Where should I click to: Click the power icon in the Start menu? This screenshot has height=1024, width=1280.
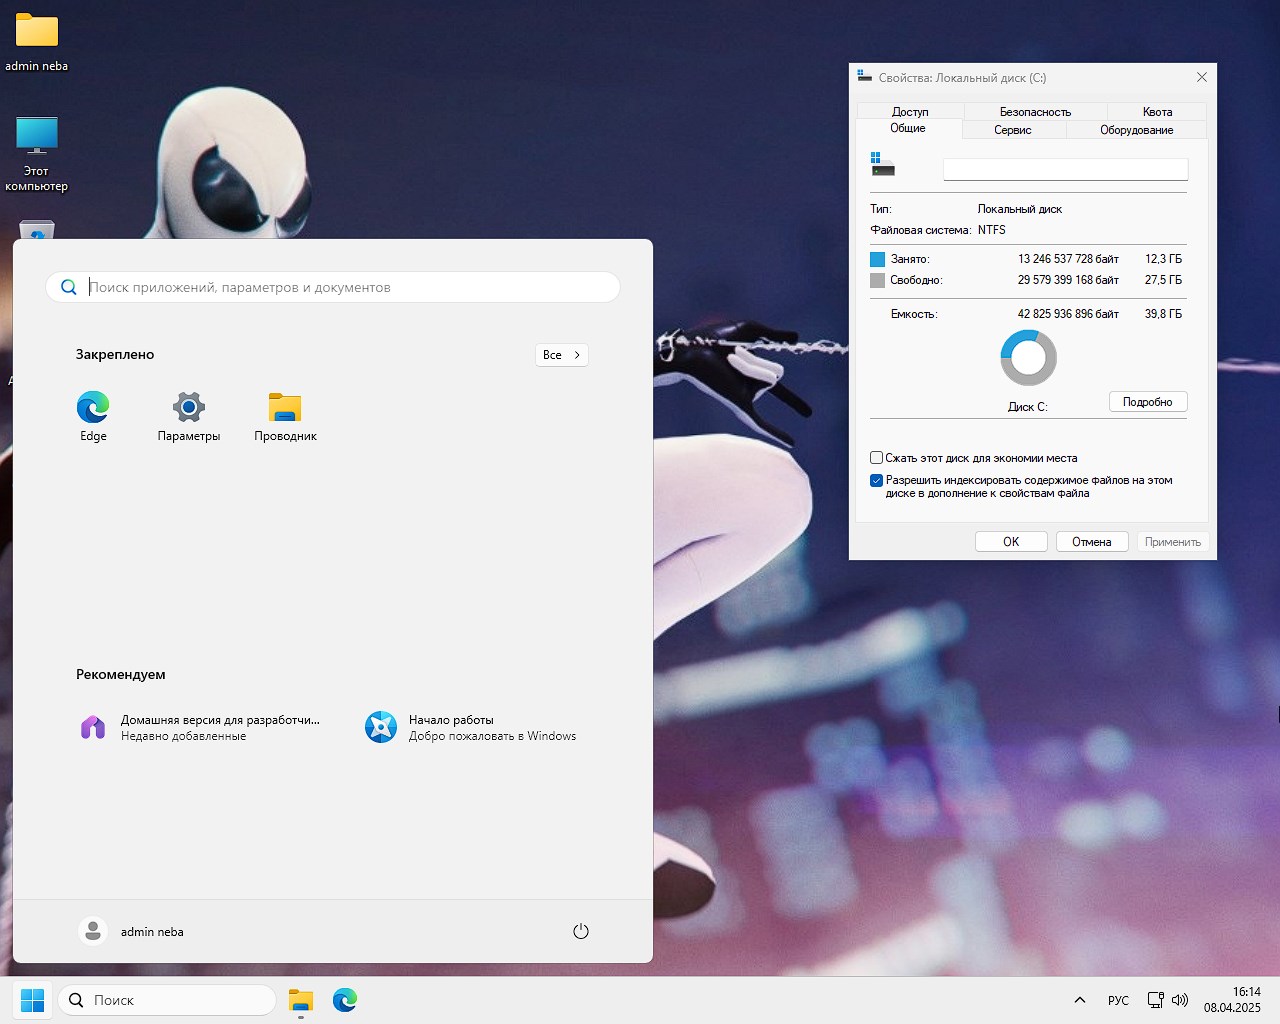(x=581, y=931)
